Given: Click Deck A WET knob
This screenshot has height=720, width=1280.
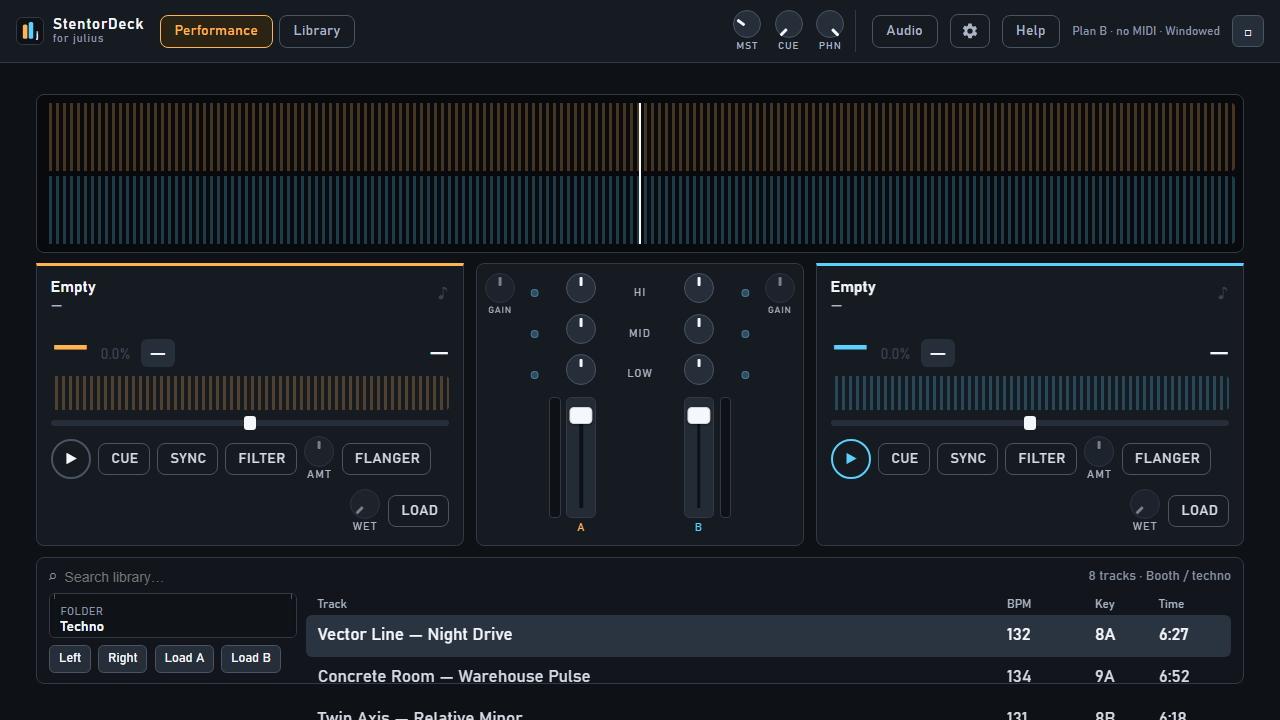Looking at the screenshot, I should point(365,504).
